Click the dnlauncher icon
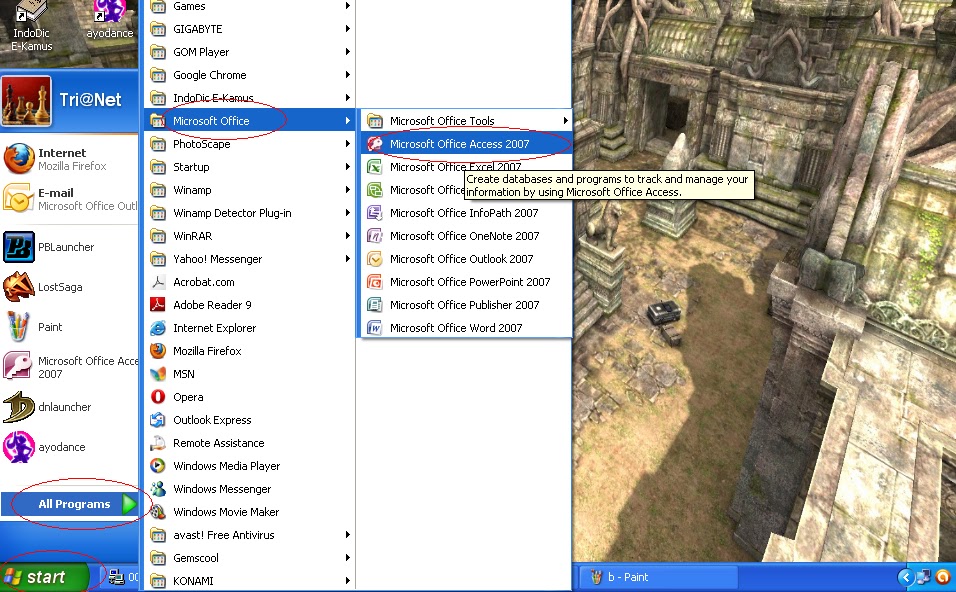 18,407
